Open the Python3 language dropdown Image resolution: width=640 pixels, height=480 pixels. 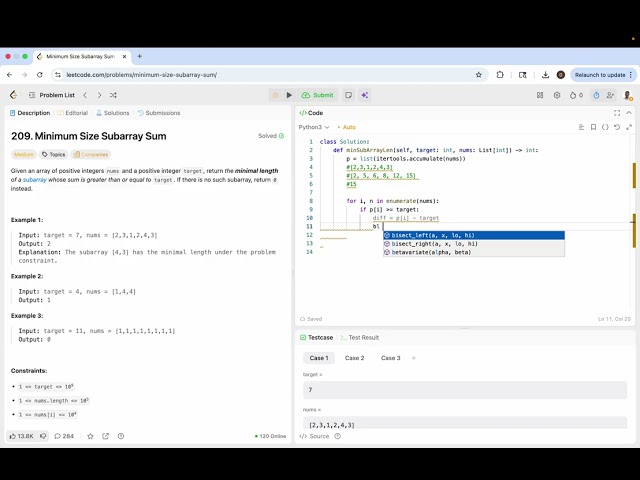(313, 127)
